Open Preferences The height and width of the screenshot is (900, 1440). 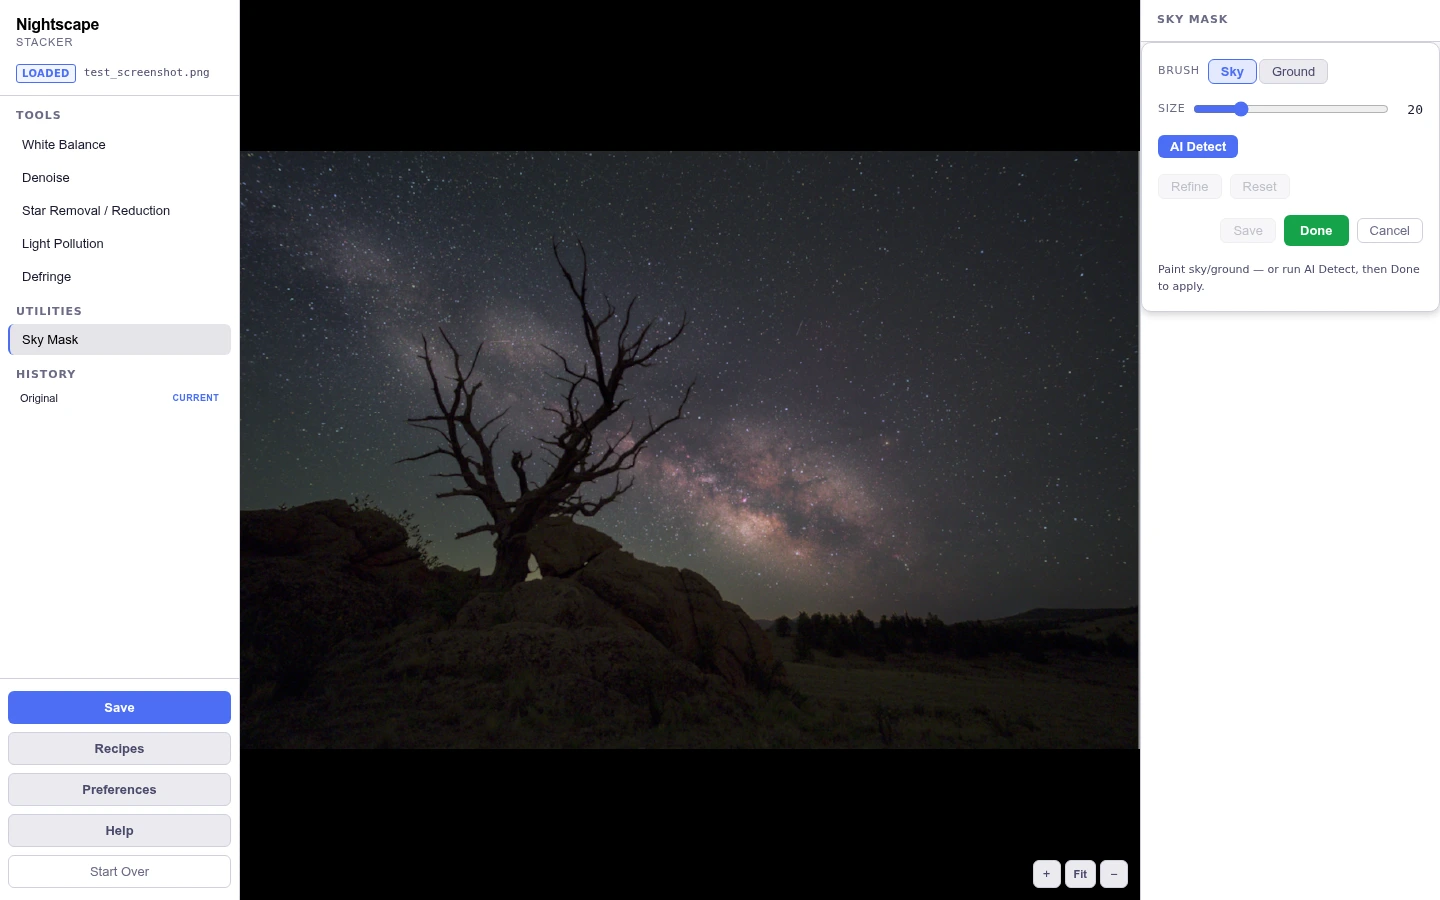[119, 790]
